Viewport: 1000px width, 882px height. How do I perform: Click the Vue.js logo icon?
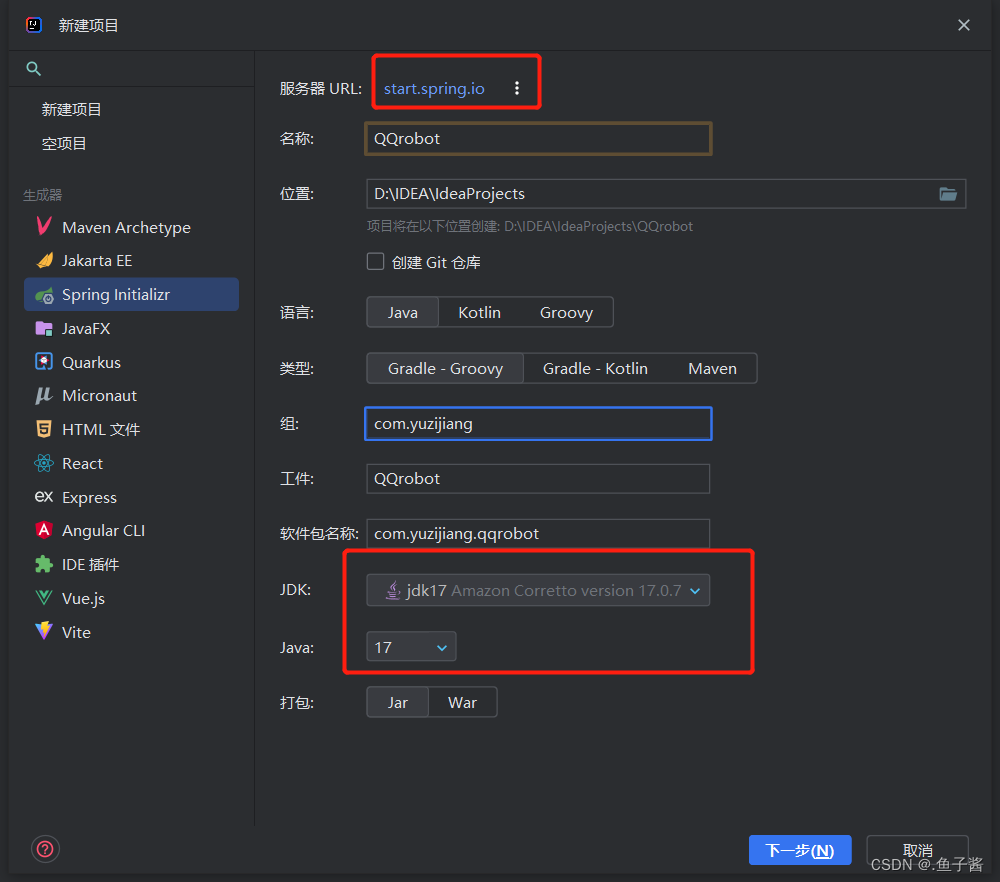[x=44, y=598]
